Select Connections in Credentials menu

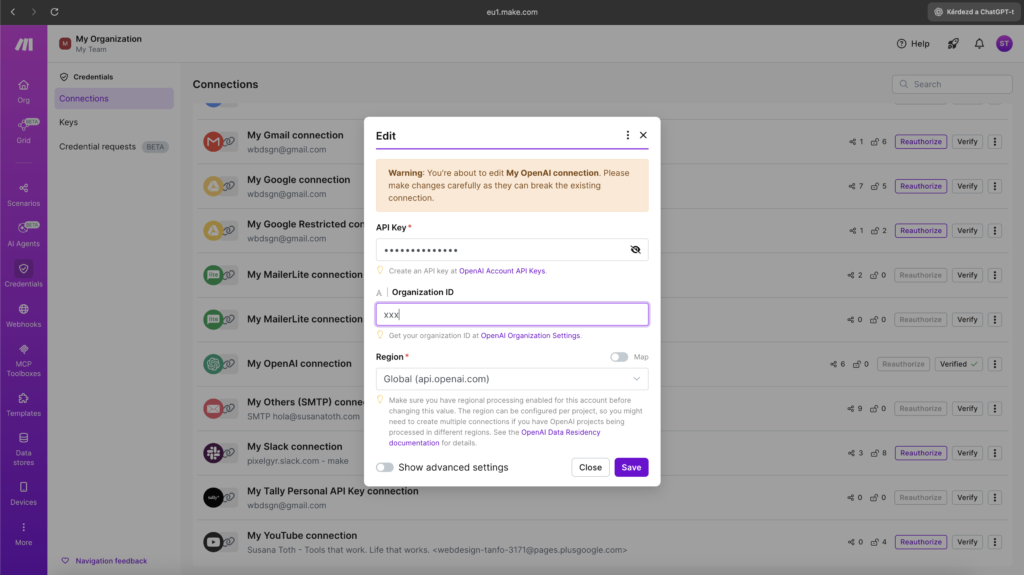point(114,99)
